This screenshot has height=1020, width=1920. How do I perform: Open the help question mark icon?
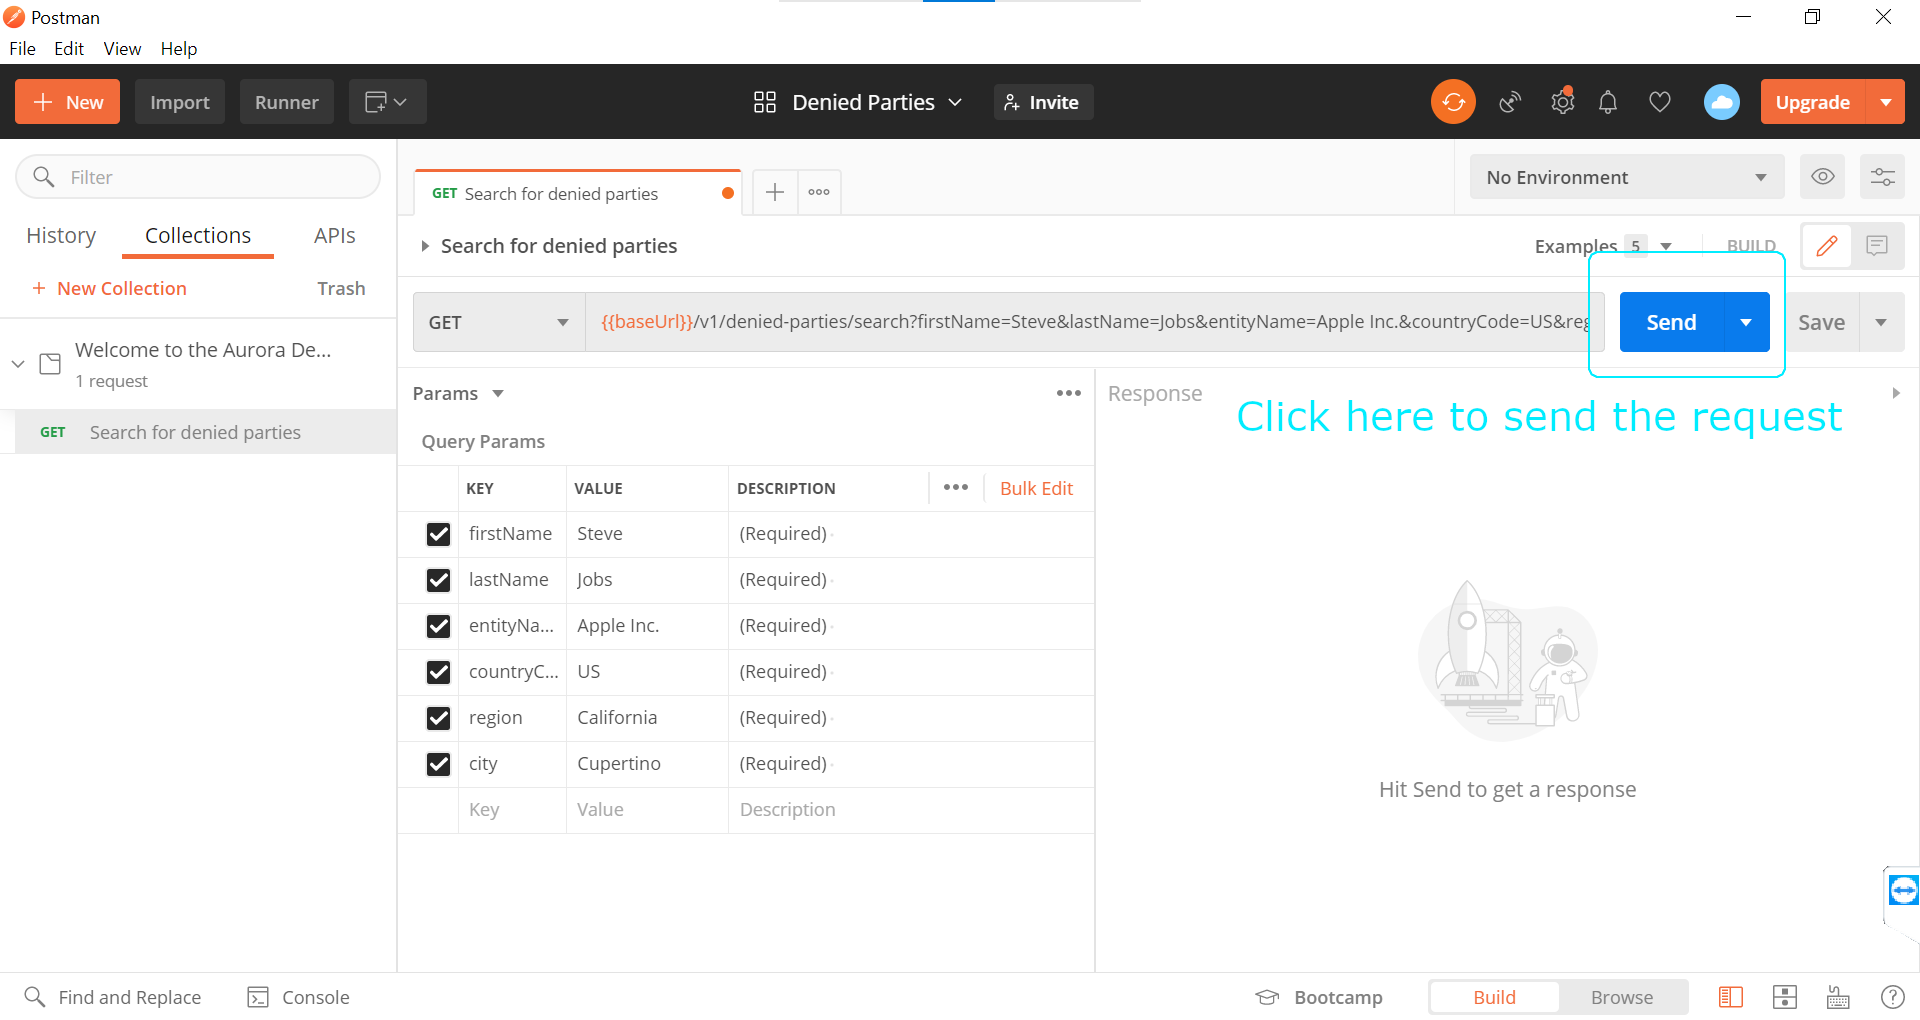(1892, 997)
